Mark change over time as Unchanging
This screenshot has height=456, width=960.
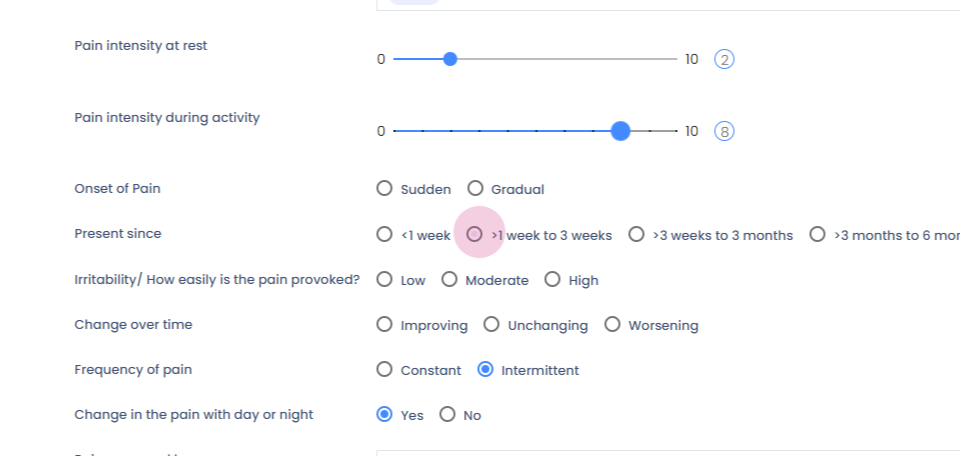tap(491, 324)
